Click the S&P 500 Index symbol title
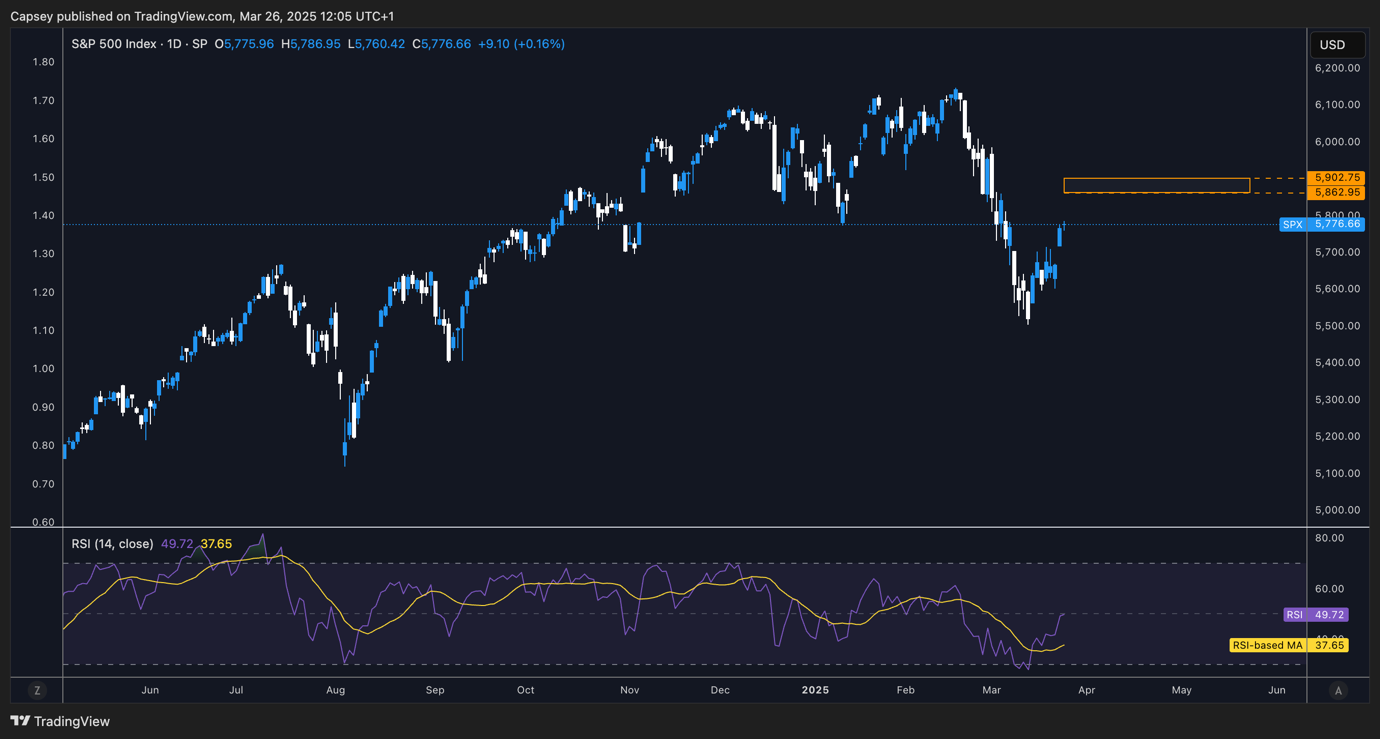This screenshot has height=739, width=1380. tap(113, 44)
